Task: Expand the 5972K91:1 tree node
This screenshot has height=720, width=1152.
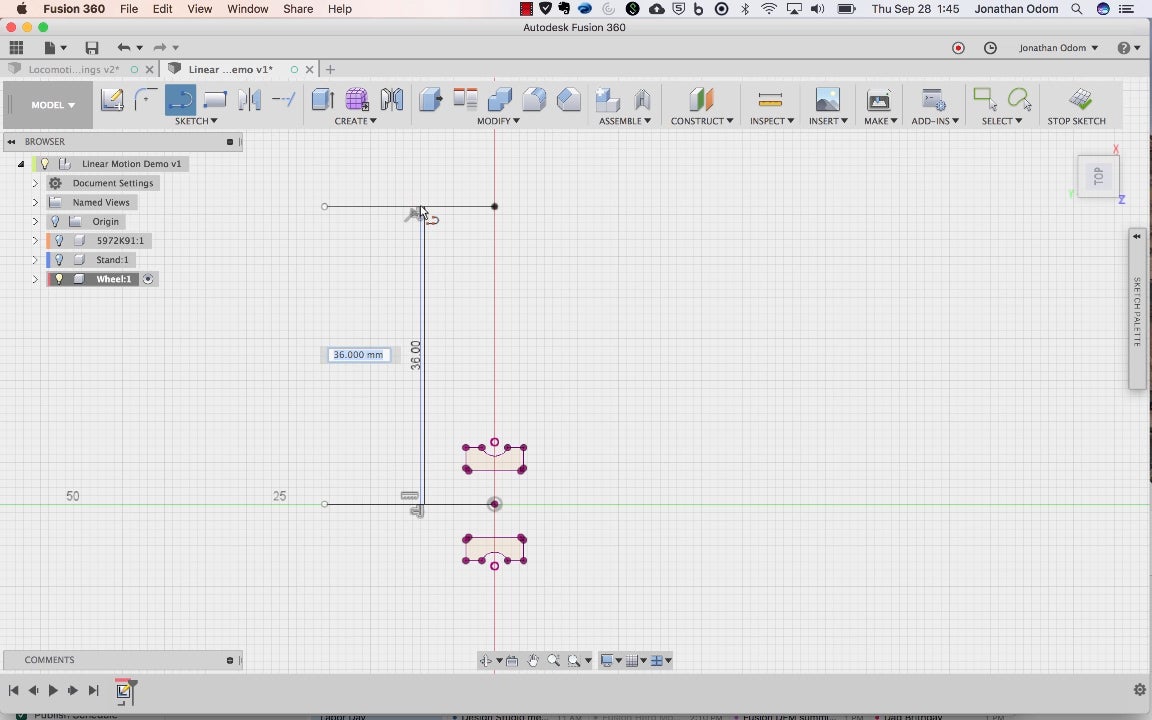Action: pos(35,240)
